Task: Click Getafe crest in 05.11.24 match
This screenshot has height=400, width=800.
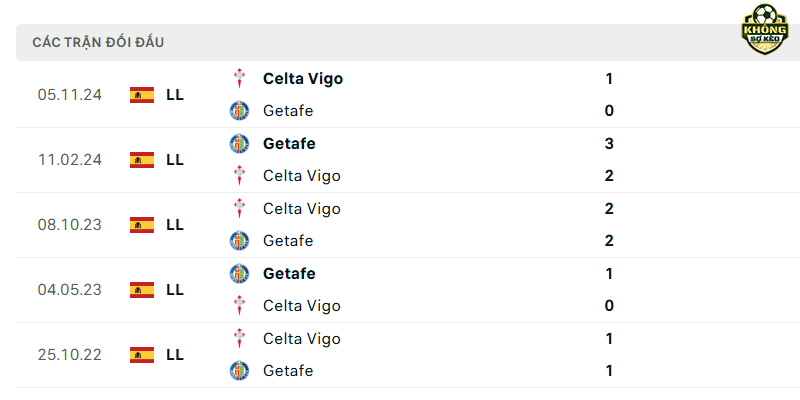Action: tap(239, 111)
